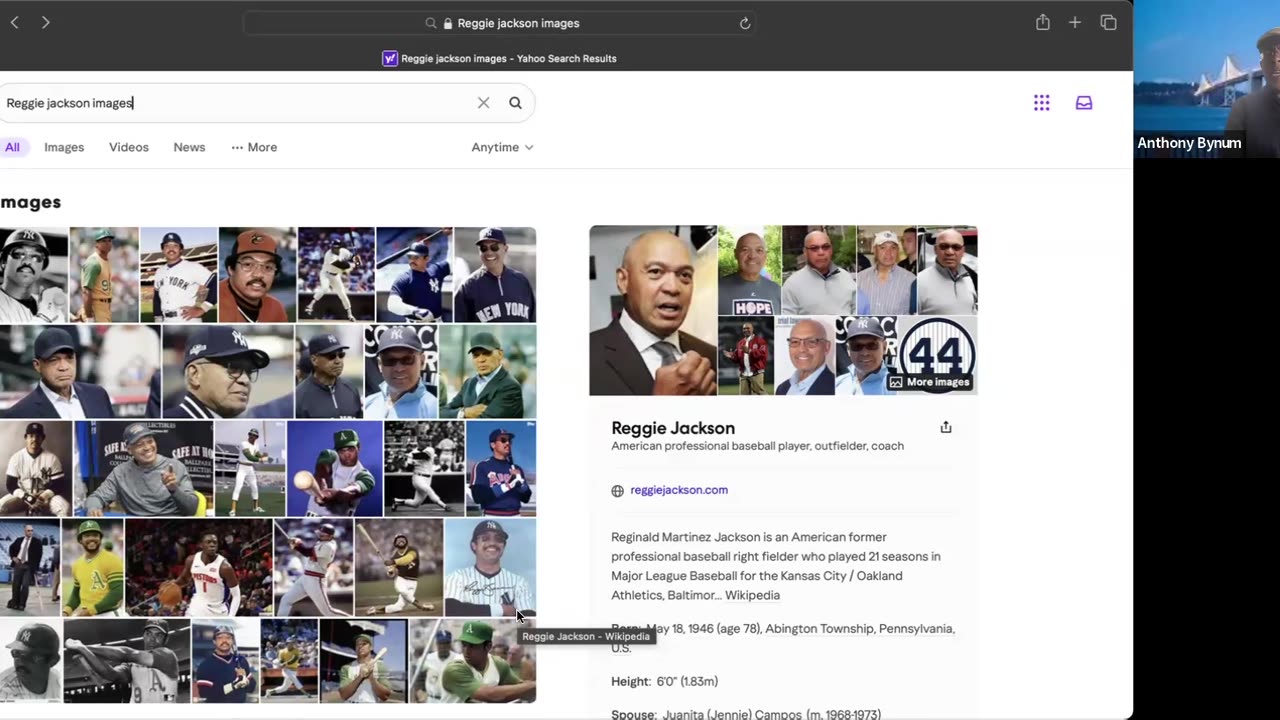Screen dimensions: 1280x720
Task: Go back with Safari back arrow
Action: pos(14,22)
